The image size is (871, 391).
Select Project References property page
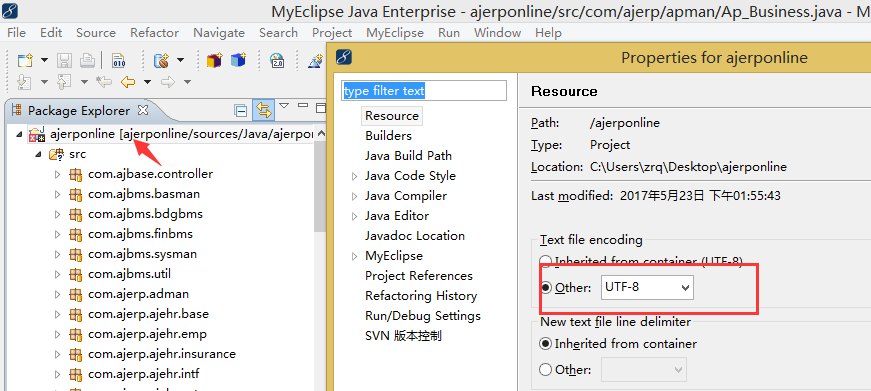(419, 275)
